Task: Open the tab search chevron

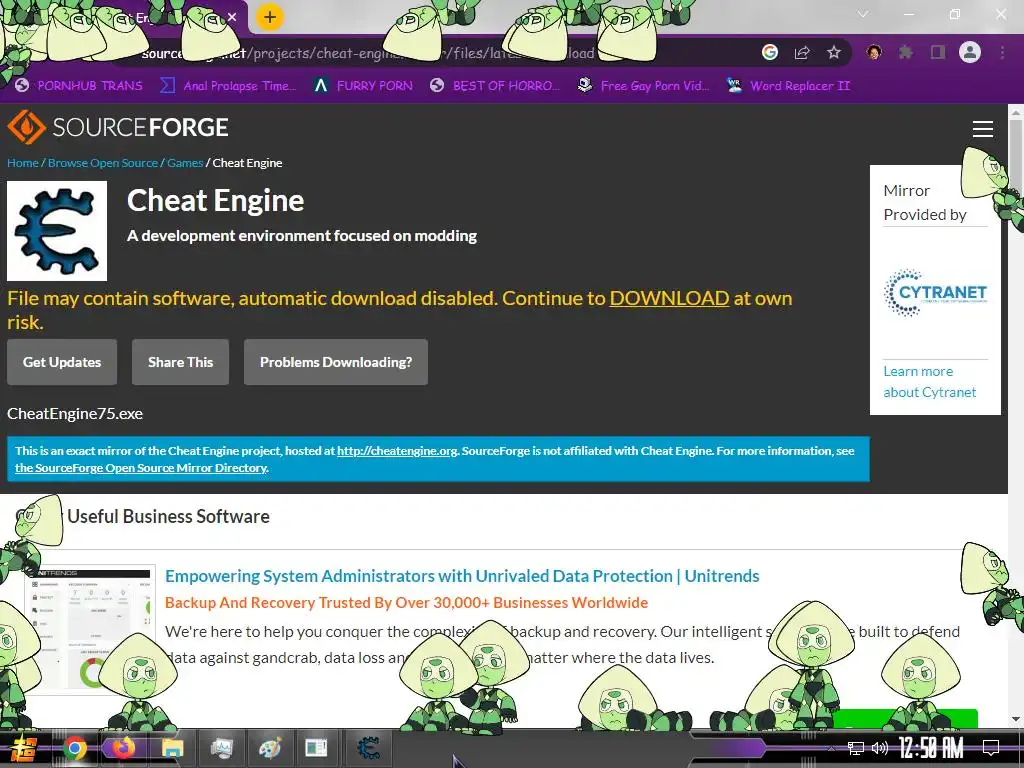Action: [x=863, y=14]
